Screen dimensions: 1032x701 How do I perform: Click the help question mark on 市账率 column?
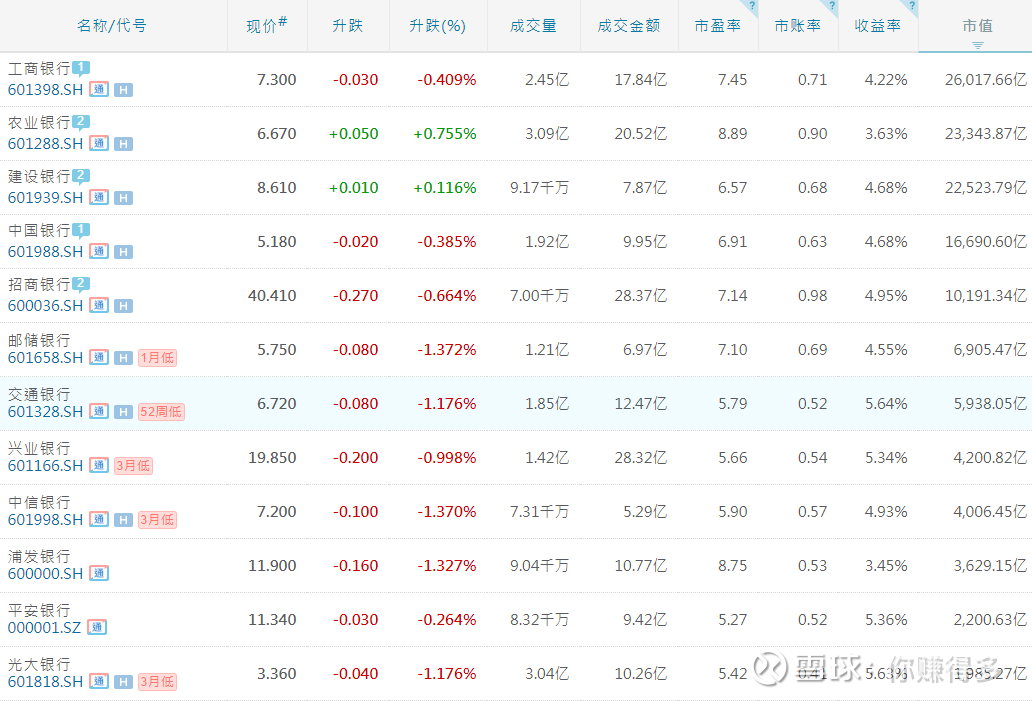[x=831, y=6]
